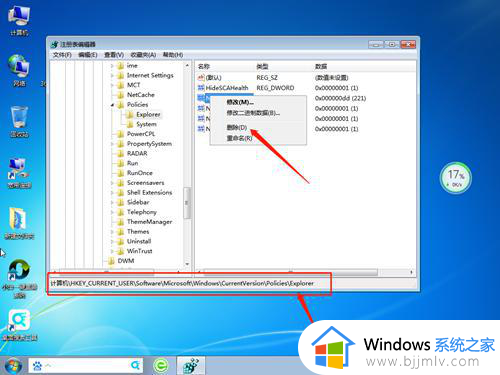Screen dimensions: 500x375
Task: Collapse the Policies tree node
Action: (x=112, y=105)
